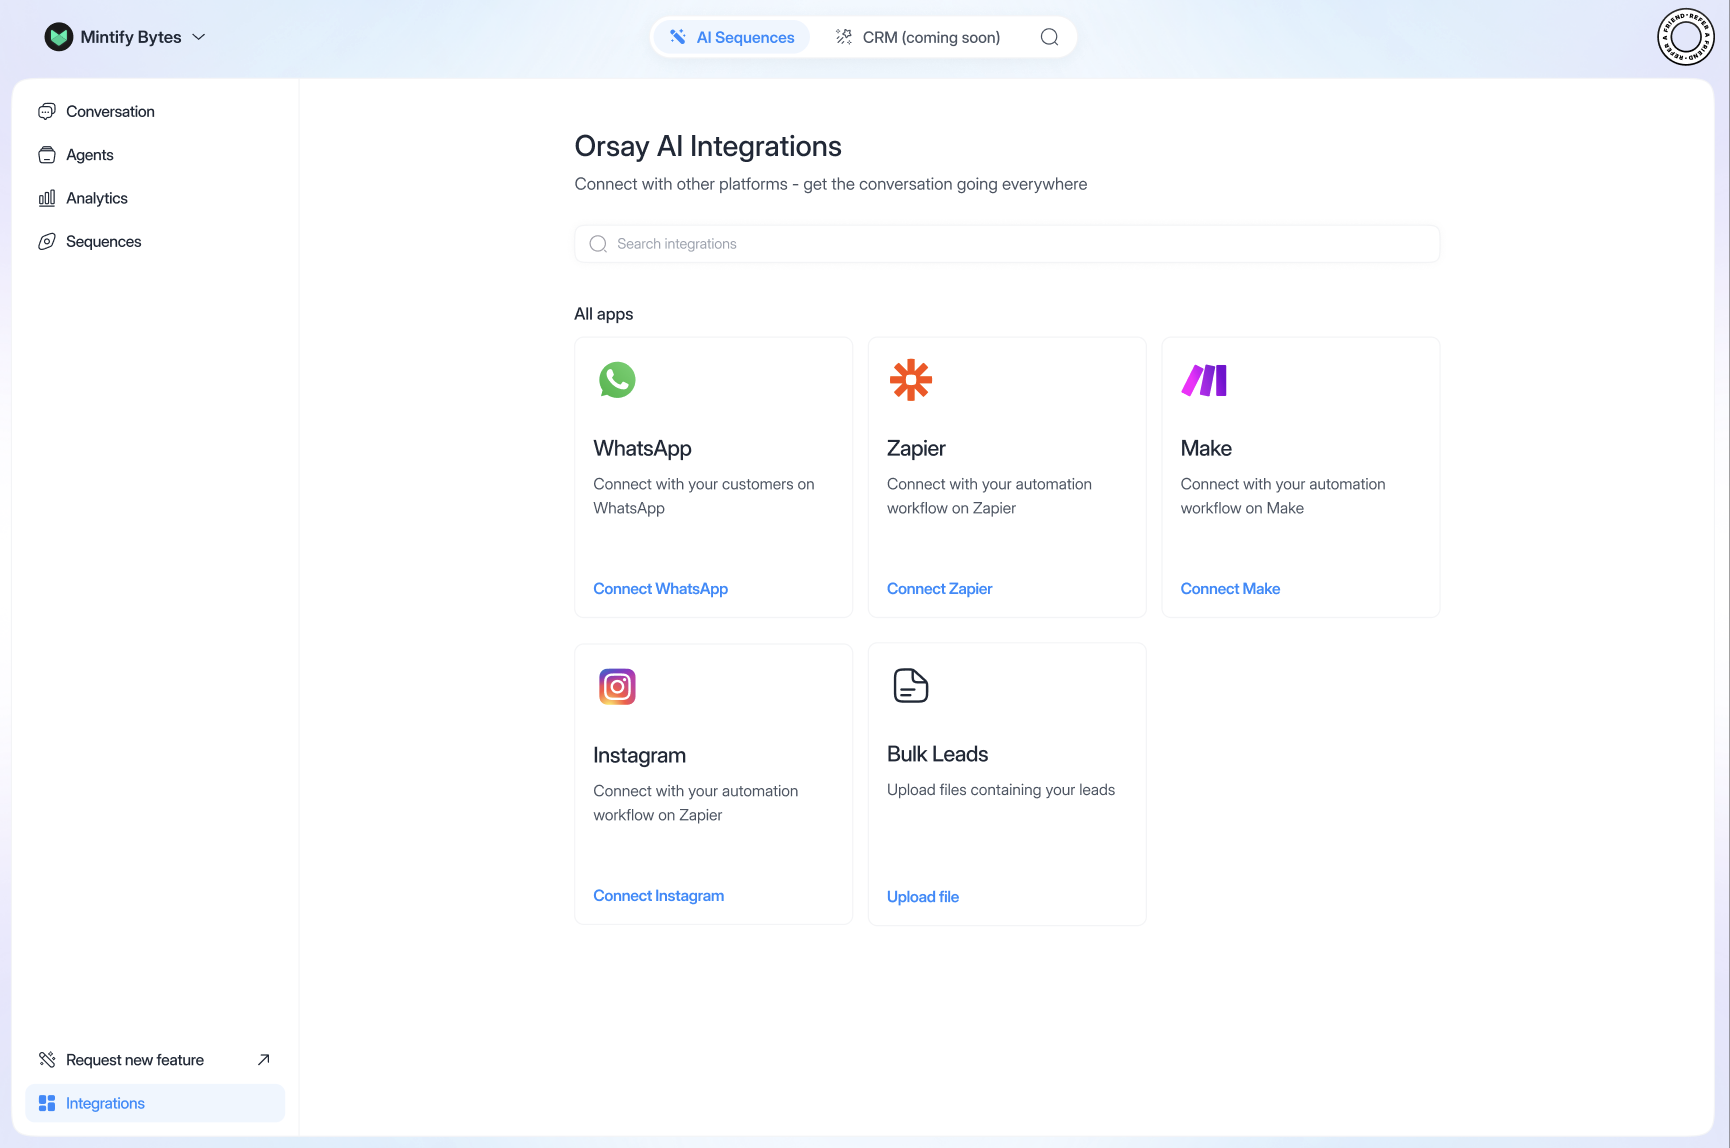Image resolution: width=1730 pixels, height=1148 pixels.
Task: Click the Request new feature link
Action: 135,1060
